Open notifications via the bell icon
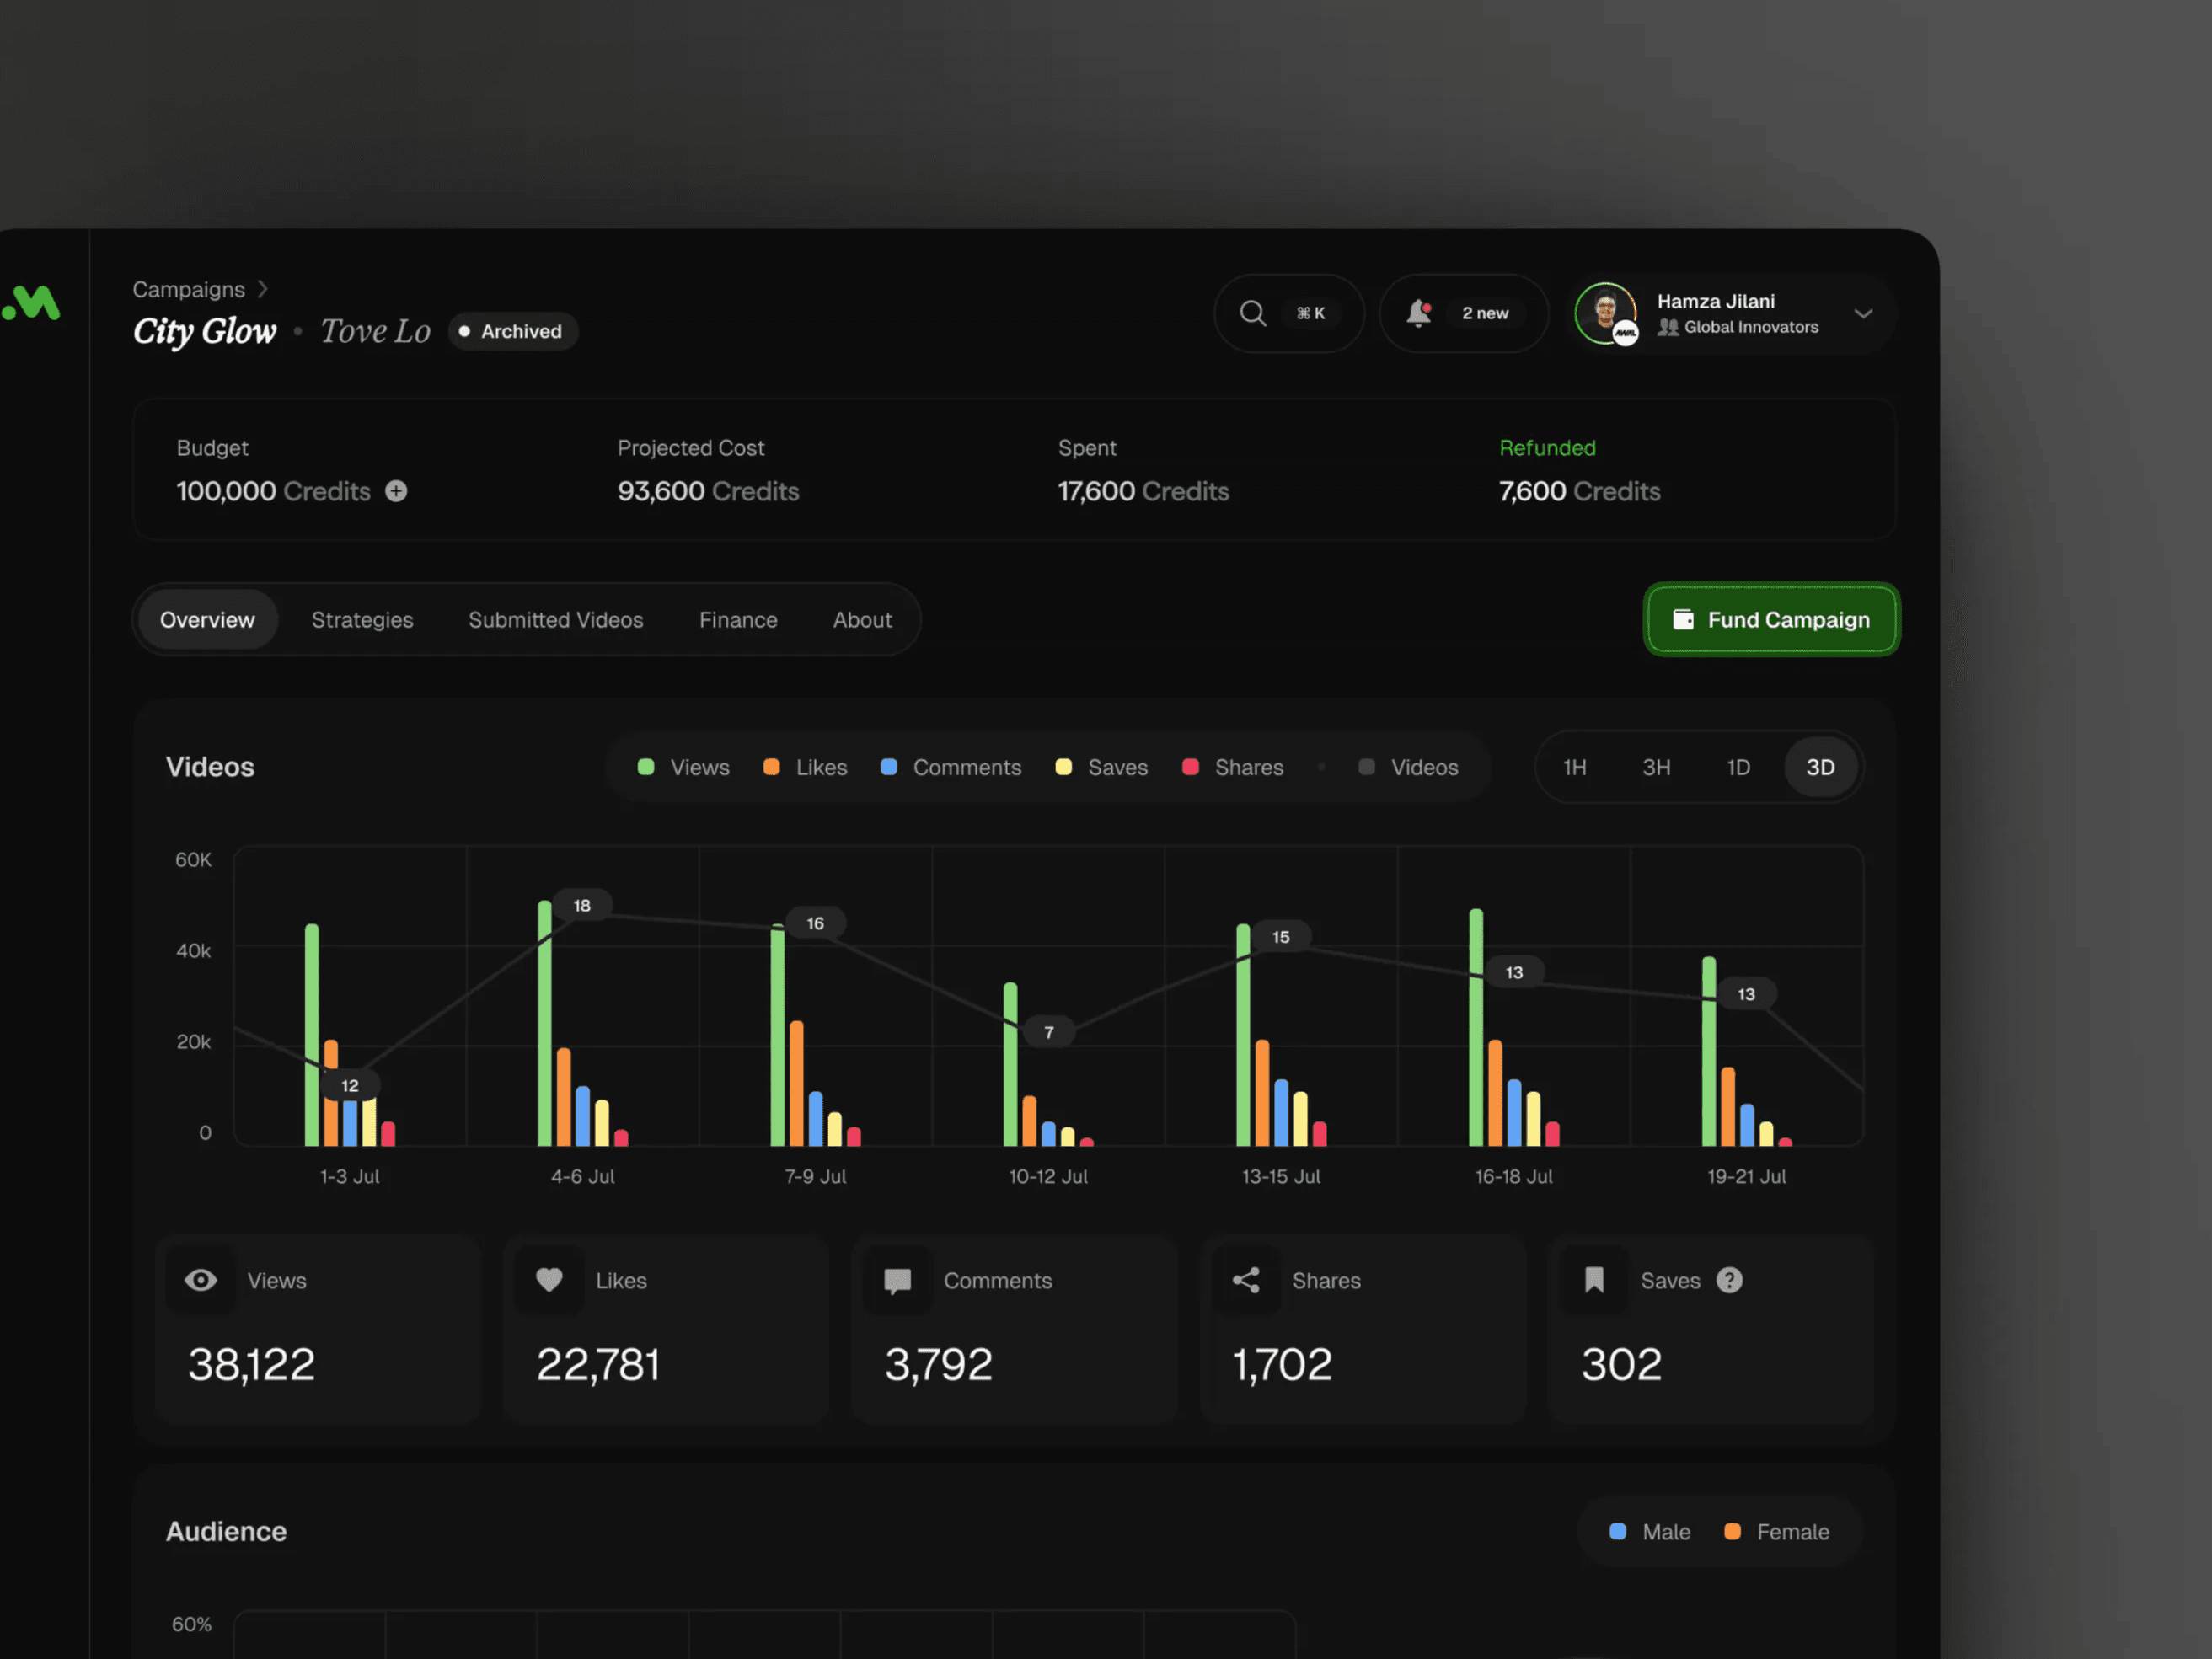 tap(1418, 313)
